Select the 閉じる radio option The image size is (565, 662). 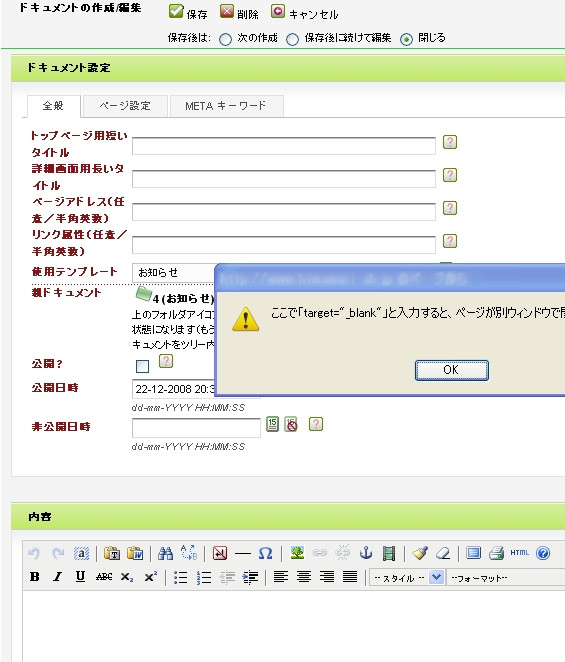pos(406,39)
